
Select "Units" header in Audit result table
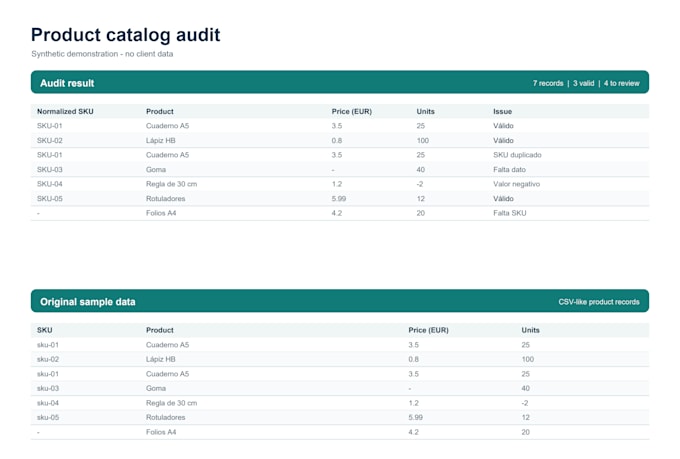tap(425, 111)
